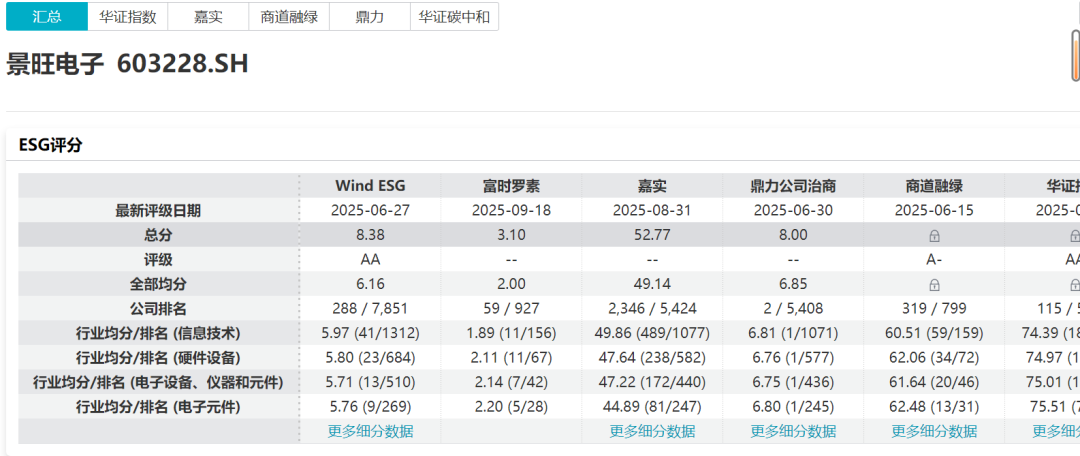This screenshot has height=456, width=1080.
Task: Click 行业均分/排名 (电子设备、仪器和元件) row label
Action: [x=158, y=382]
